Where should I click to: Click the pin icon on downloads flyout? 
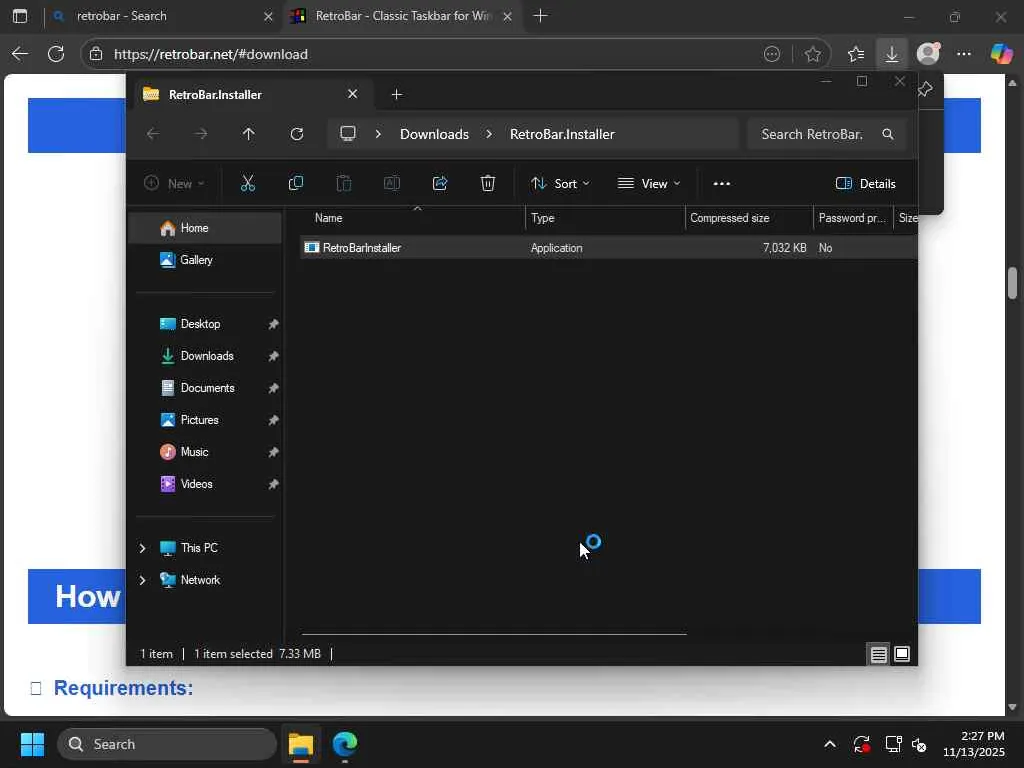click(925, 89)
